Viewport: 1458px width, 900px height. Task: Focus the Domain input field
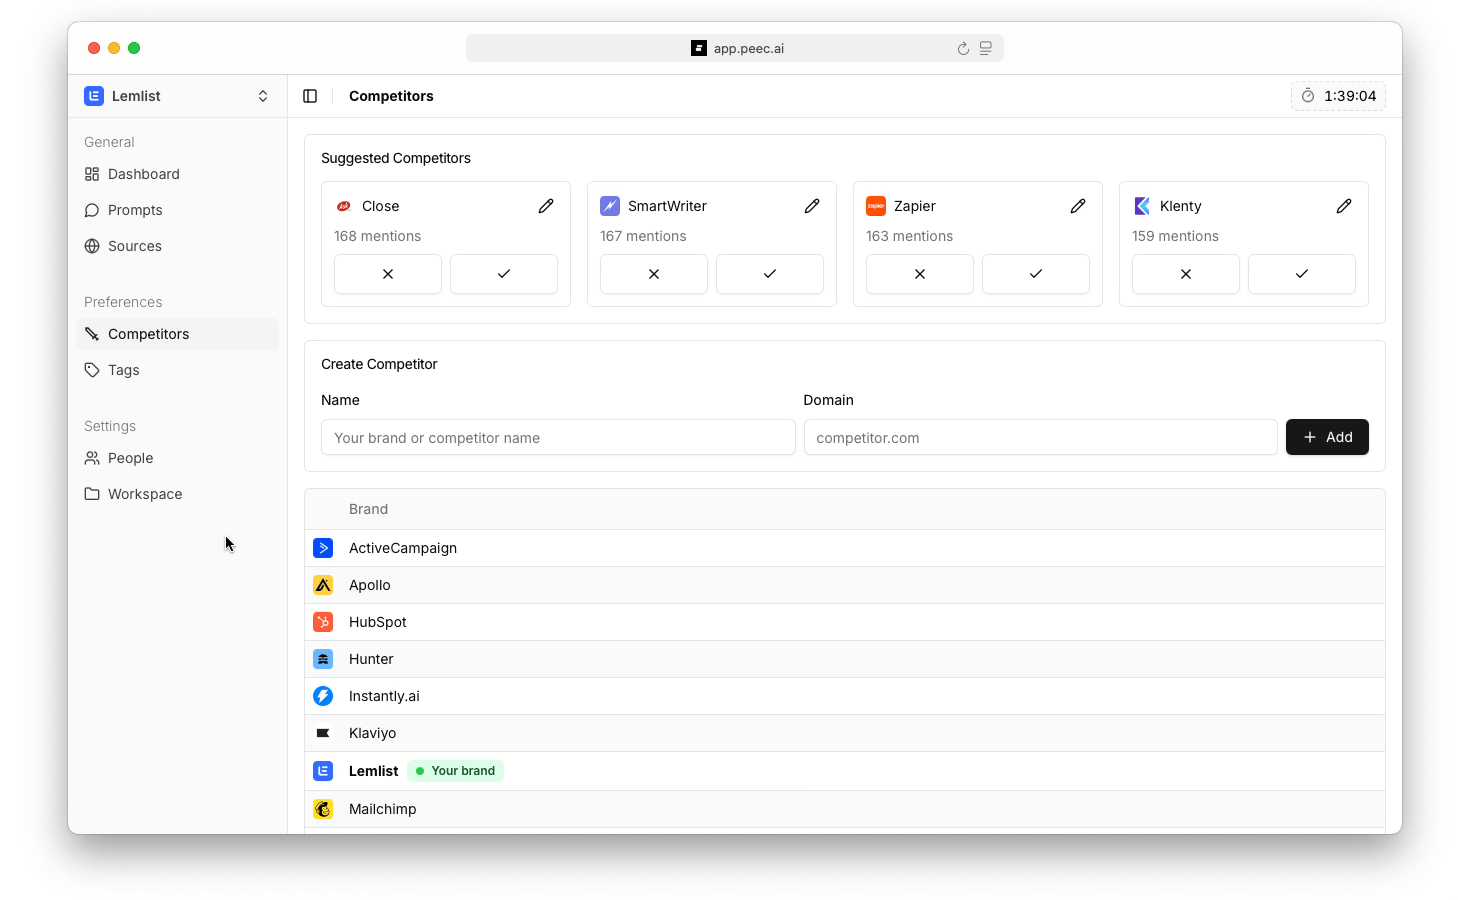pos(1040,437)
